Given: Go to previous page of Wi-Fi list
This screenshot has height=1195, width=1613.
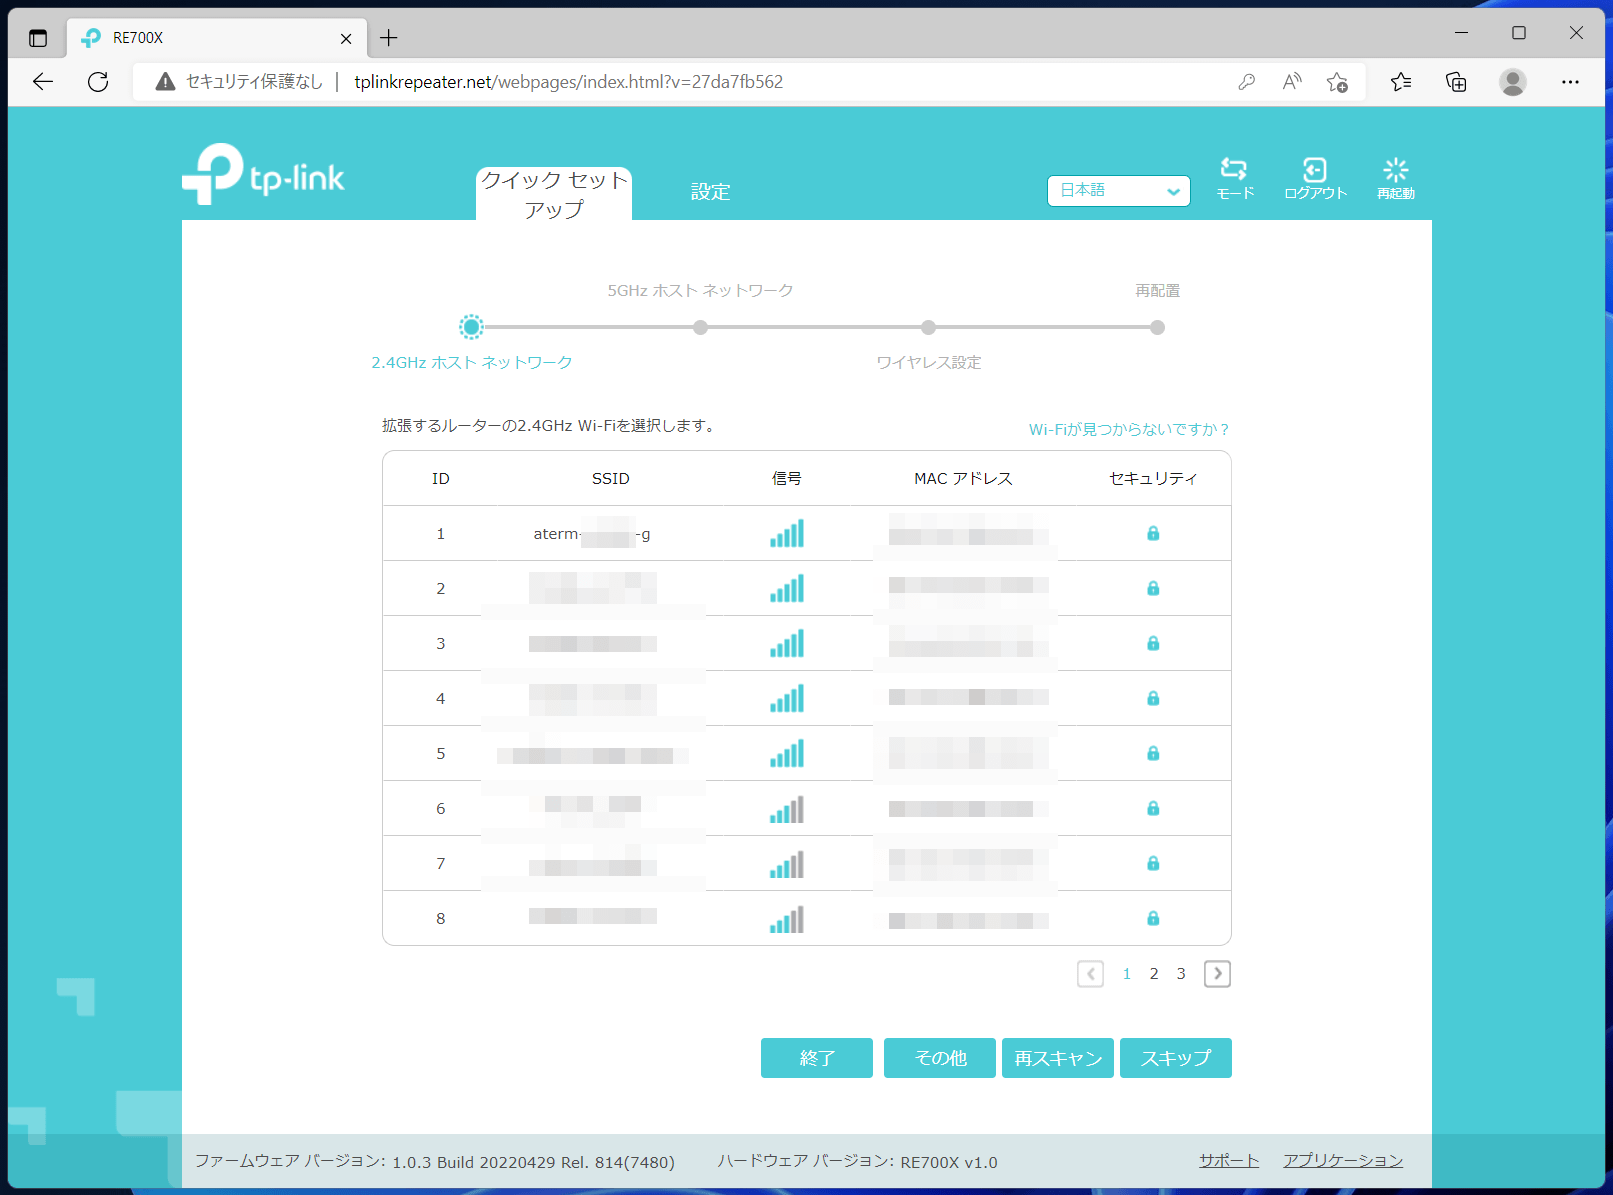Looking at the screenshot, I should (x=1090, y=973).
